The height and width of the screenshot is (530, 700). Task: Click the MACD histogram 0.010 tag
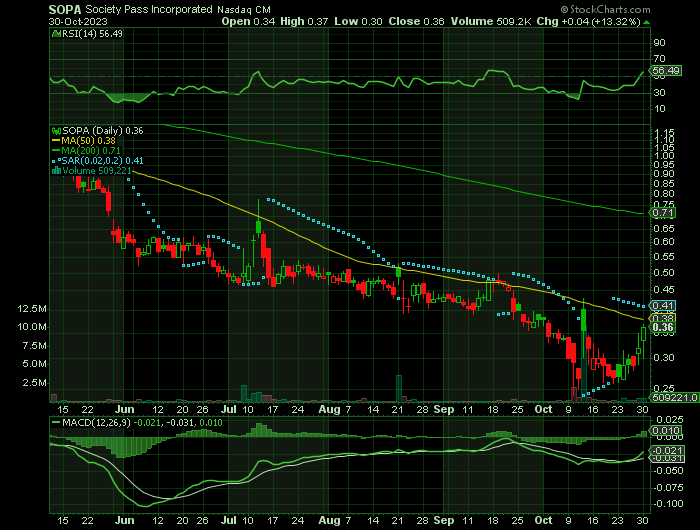[x=666, y=431]
